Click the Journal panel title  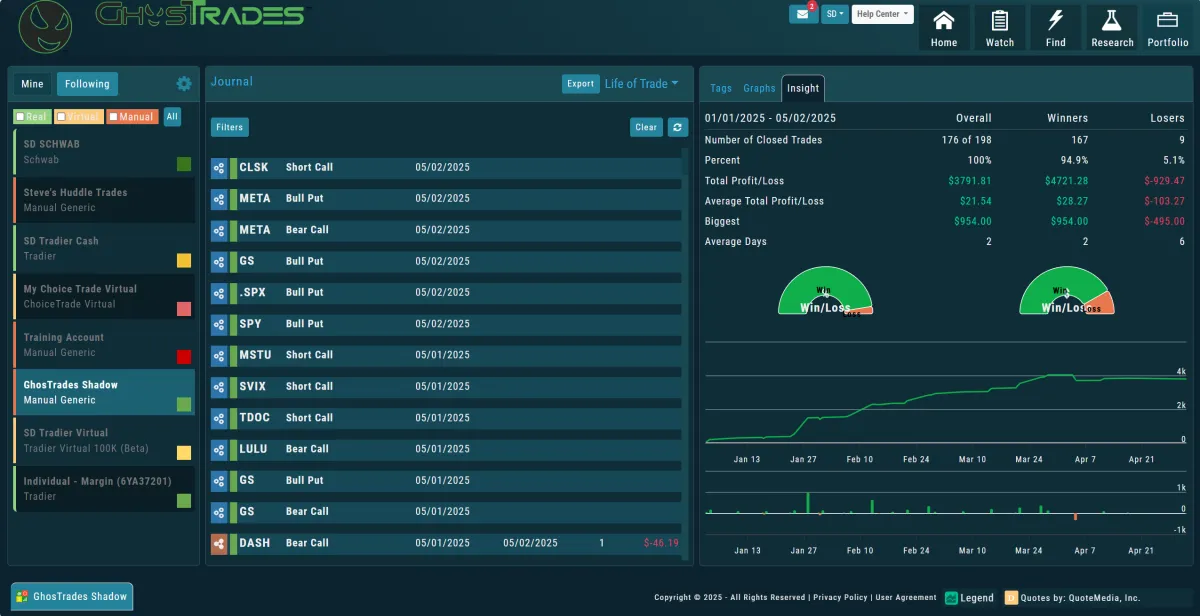[x=232, y=82]
